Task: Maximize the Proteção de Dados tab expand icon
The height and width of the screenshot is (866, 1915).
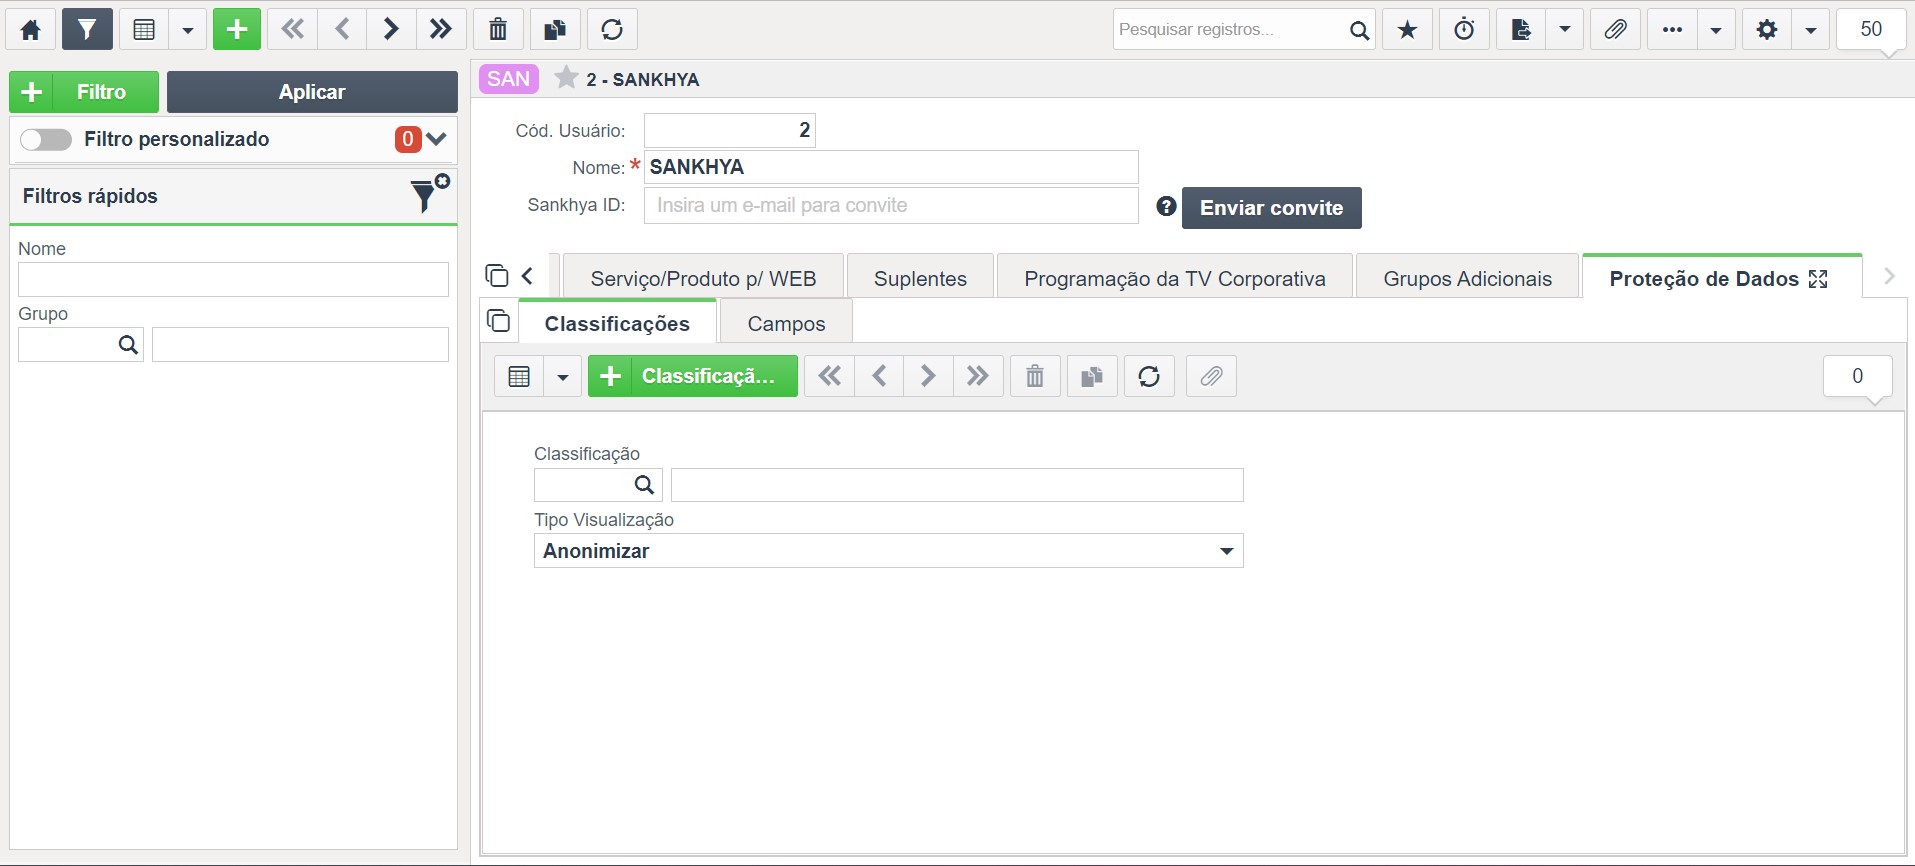Action: 1818,279
